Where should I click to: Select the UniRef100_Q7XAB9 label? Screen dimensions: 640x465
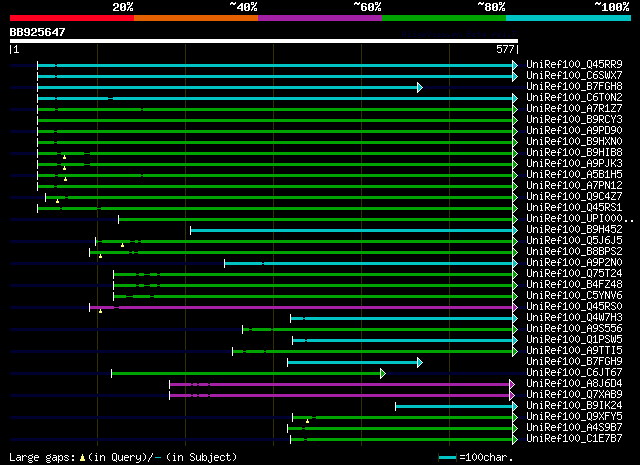(x=574, y=395)
